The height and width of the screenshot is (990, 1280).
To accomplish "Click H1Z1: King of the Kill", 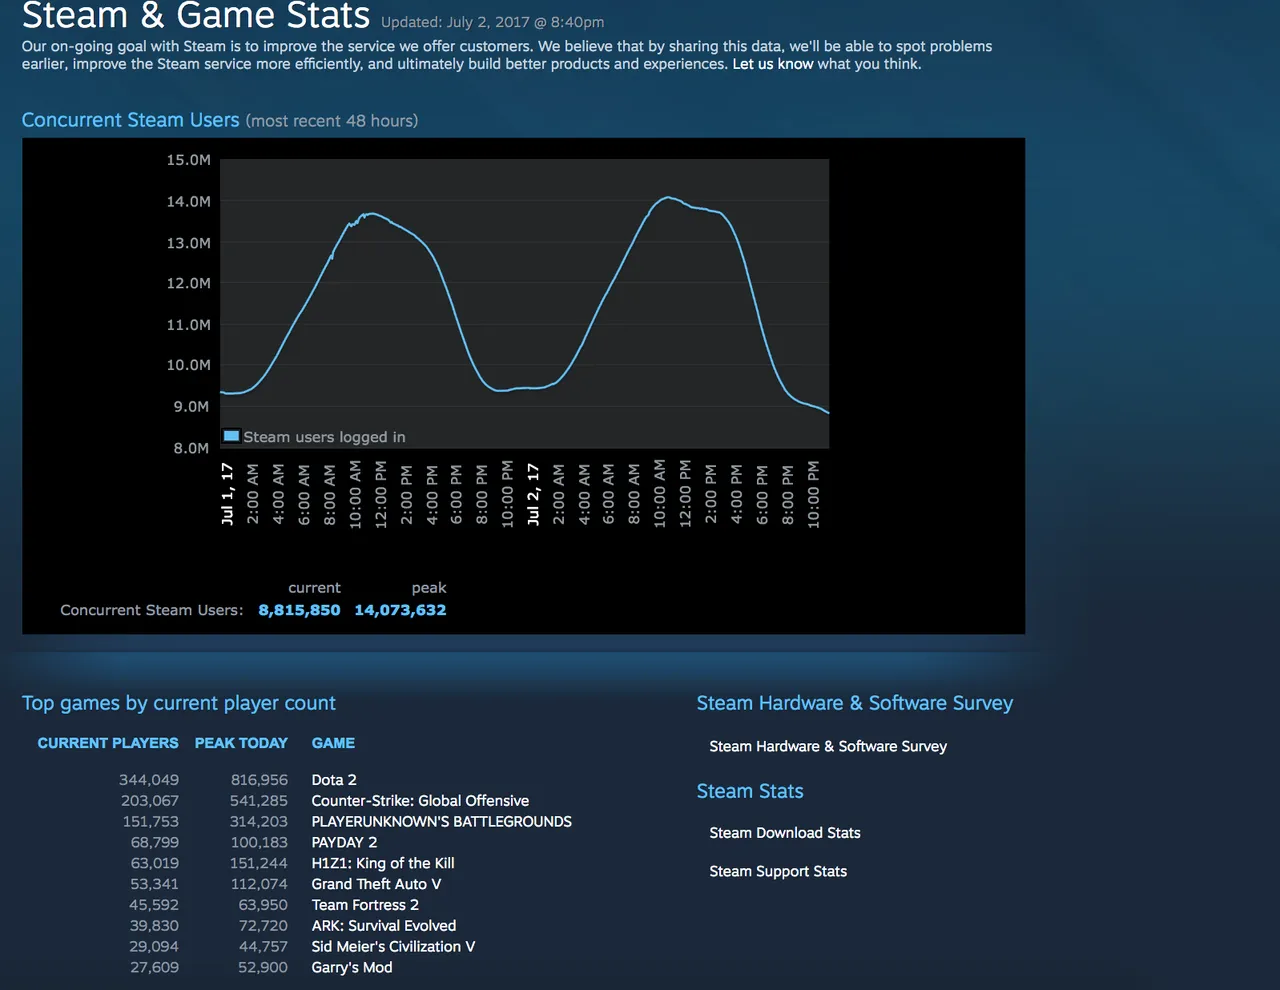I will coord(383,863).
